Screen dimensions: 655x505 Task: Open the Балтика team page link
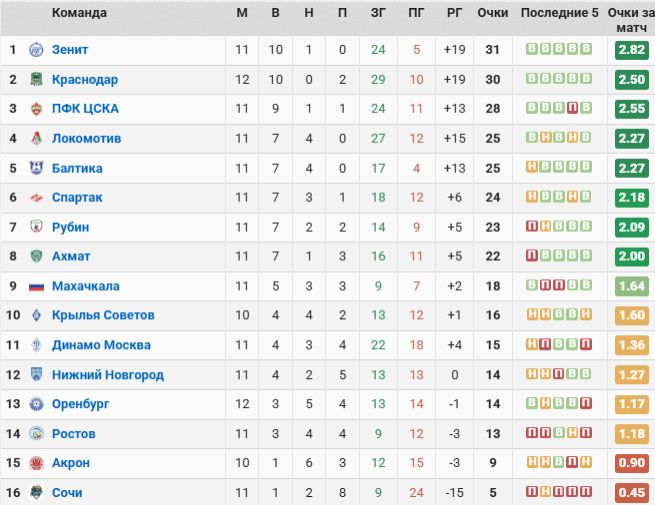(x=77, y=168)
